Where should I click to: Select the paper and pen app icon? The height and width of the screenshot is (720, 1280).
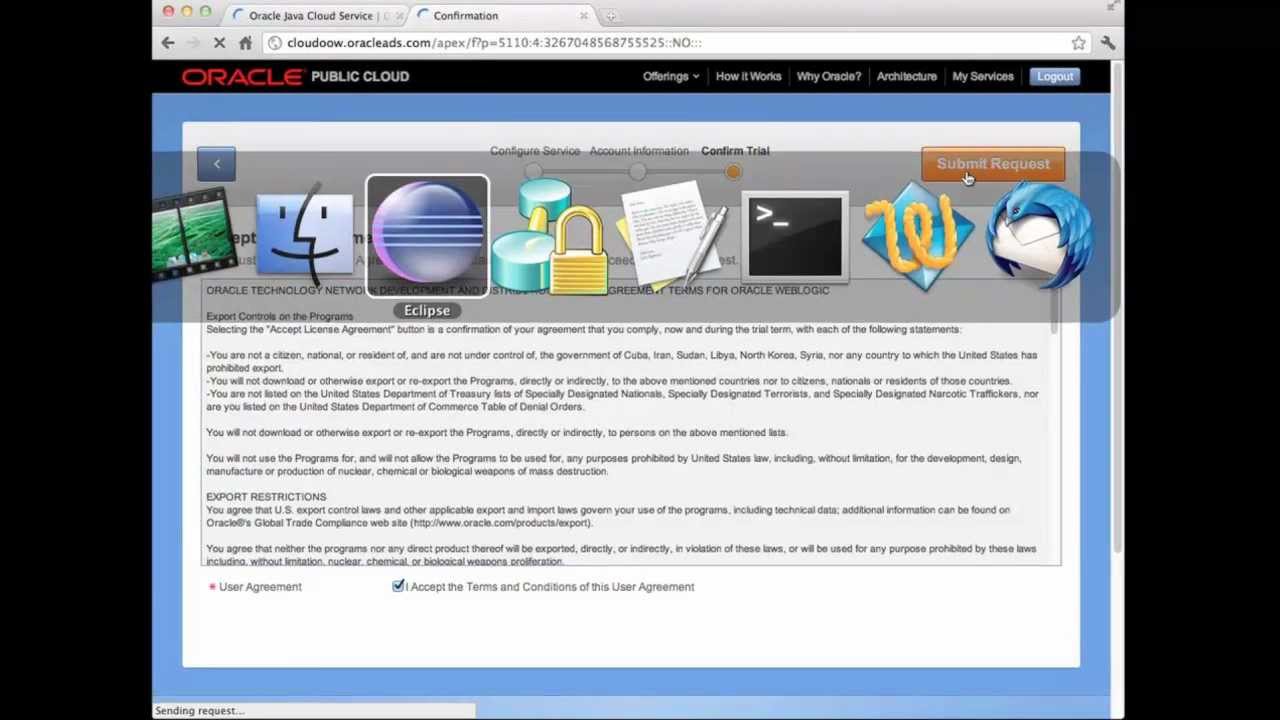coord(673,236)
